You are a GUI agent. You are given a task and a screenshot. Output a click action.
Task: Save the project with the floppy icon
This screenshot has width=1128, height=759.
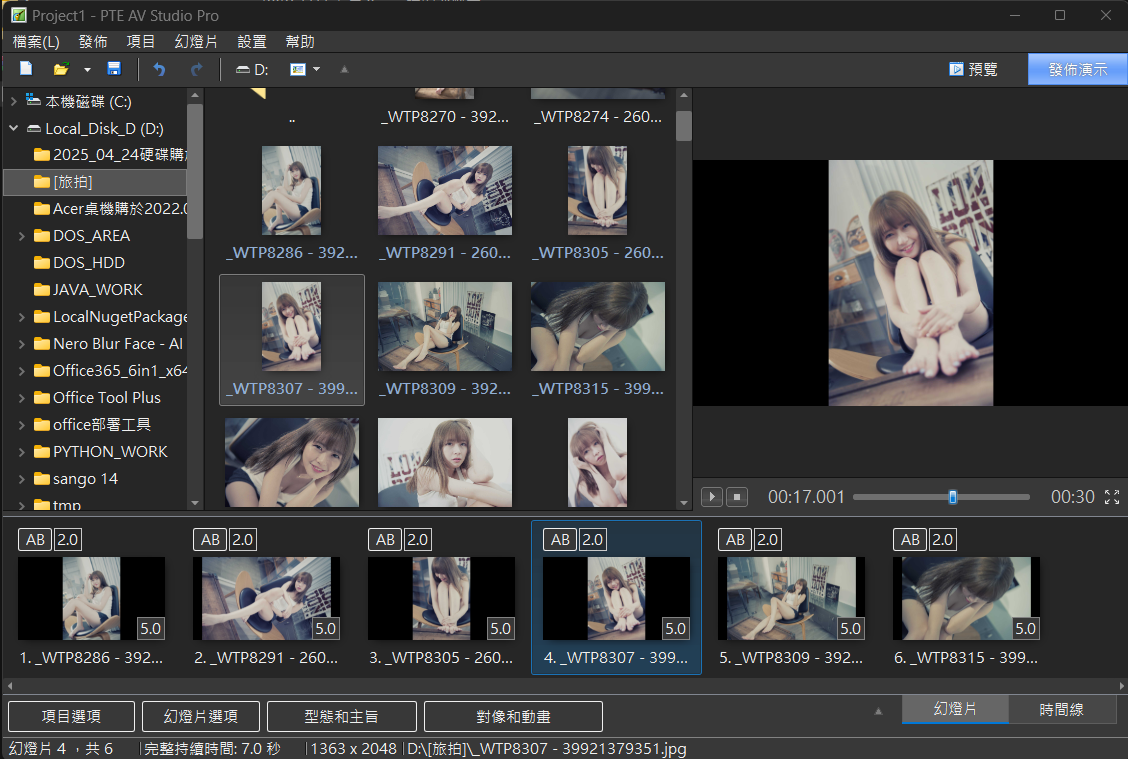tap(114, 69)
